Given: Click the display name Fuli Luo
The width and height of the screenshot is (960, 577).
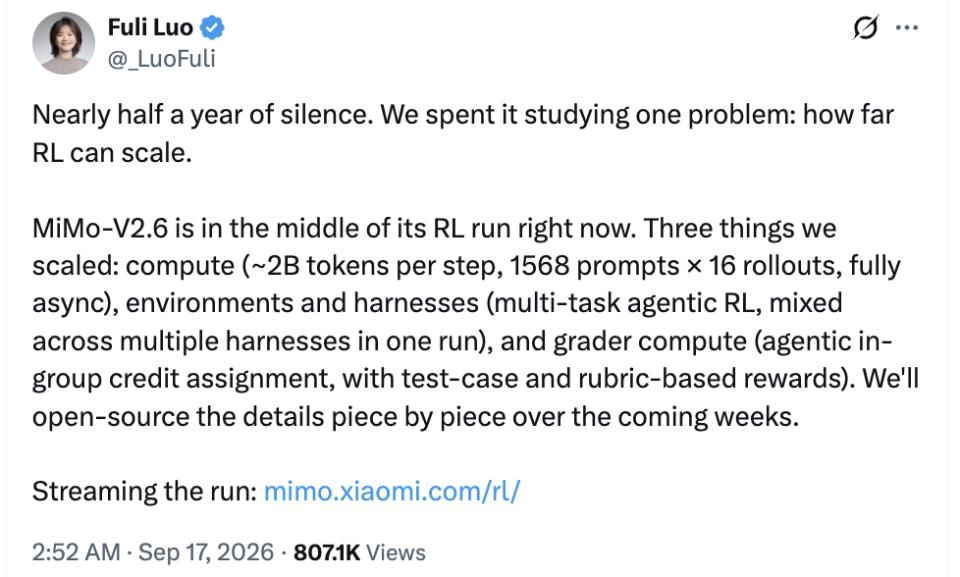Looking at the screenshot, I should pyautogui.click(x=150, y=28).
